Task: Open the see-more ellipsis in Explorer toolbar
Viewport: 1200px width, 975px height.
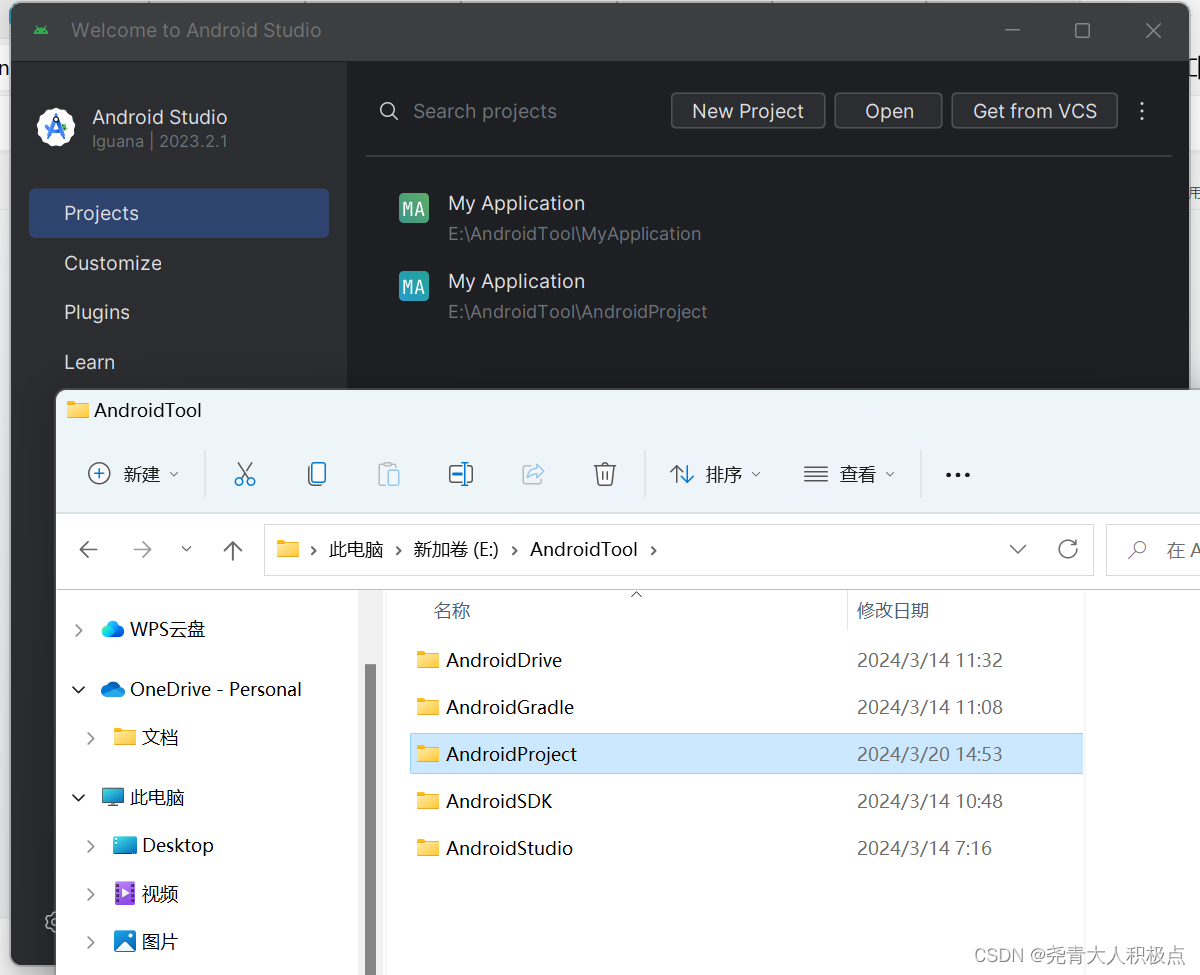Action: pos(958,475)
